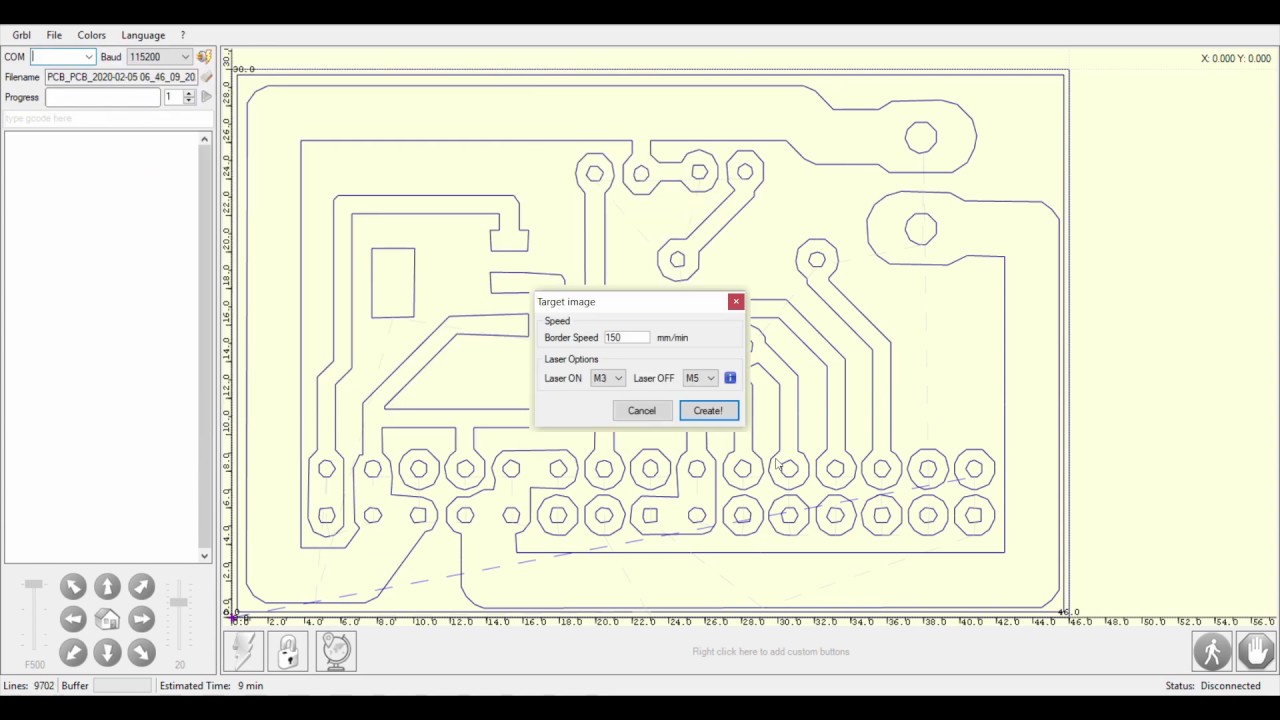Viewport: 1280px width, 720px height.
Task: Click the console log scroll up arrow
Action: point(204,139)
